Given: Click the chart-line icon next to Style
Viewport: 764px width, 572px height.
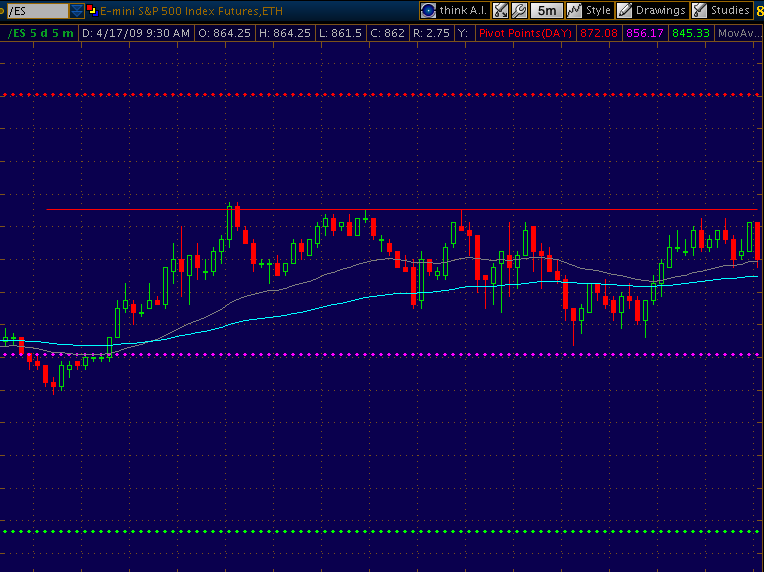Looking at the screenshot, I should (x=574, y=10).
